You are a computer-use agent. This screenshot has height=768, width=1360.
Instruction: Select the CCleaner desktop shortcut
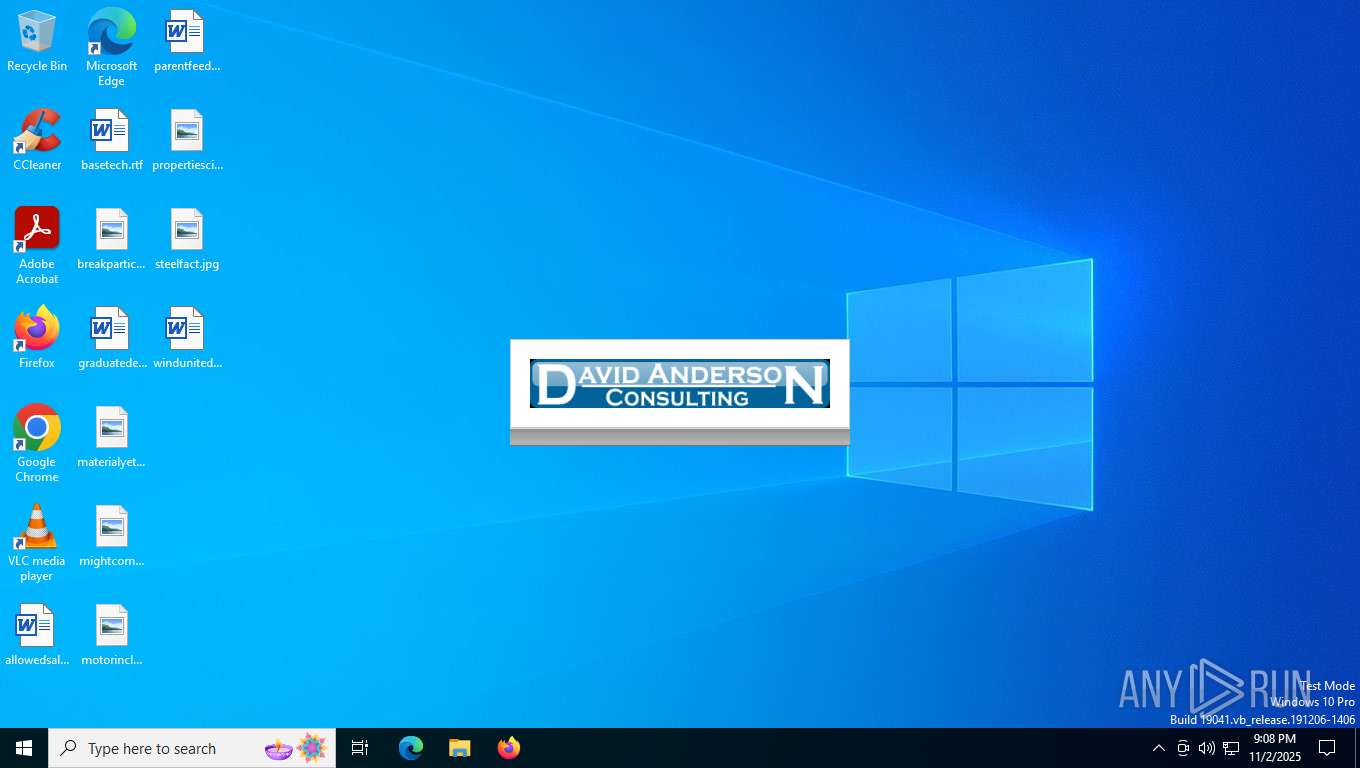[37, 140]
